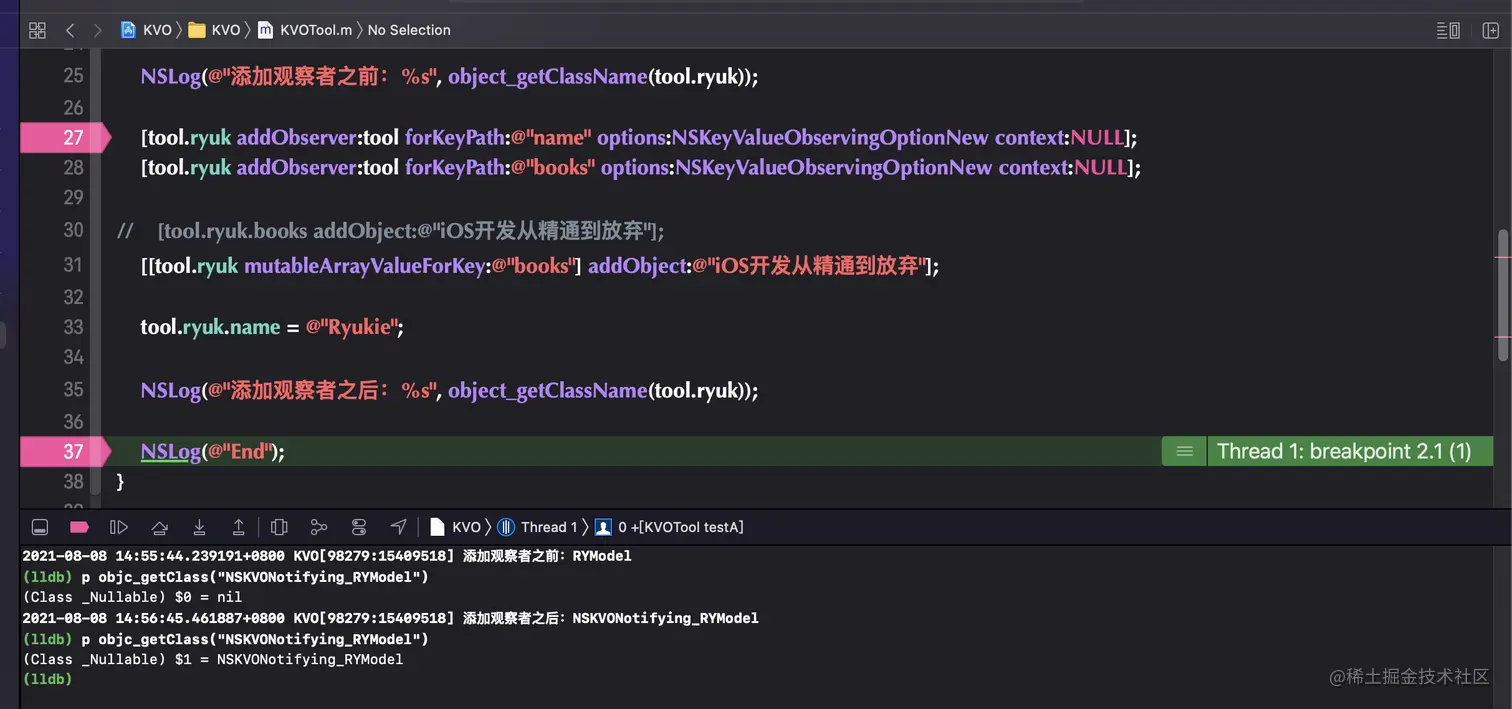
Task: Open the Debug View Hierarchy
Action: [x=279, y=527]
